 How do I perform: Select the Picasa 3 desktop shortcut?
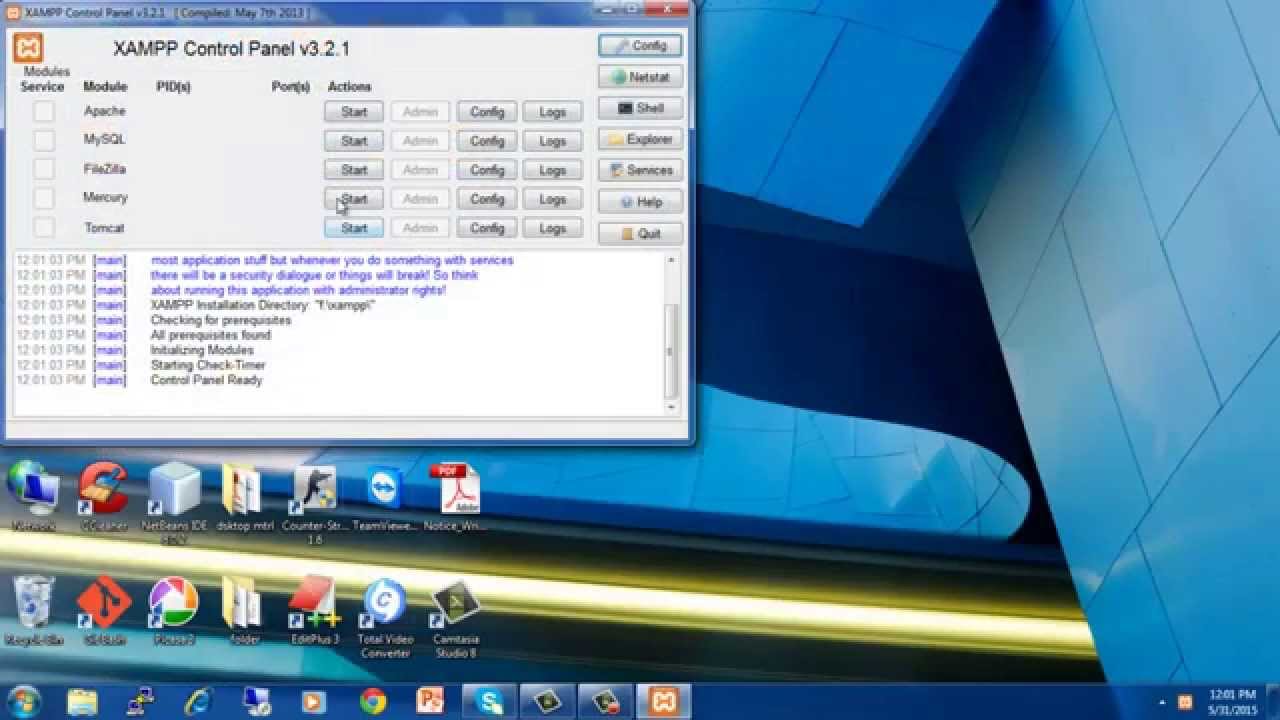[174, 610]
